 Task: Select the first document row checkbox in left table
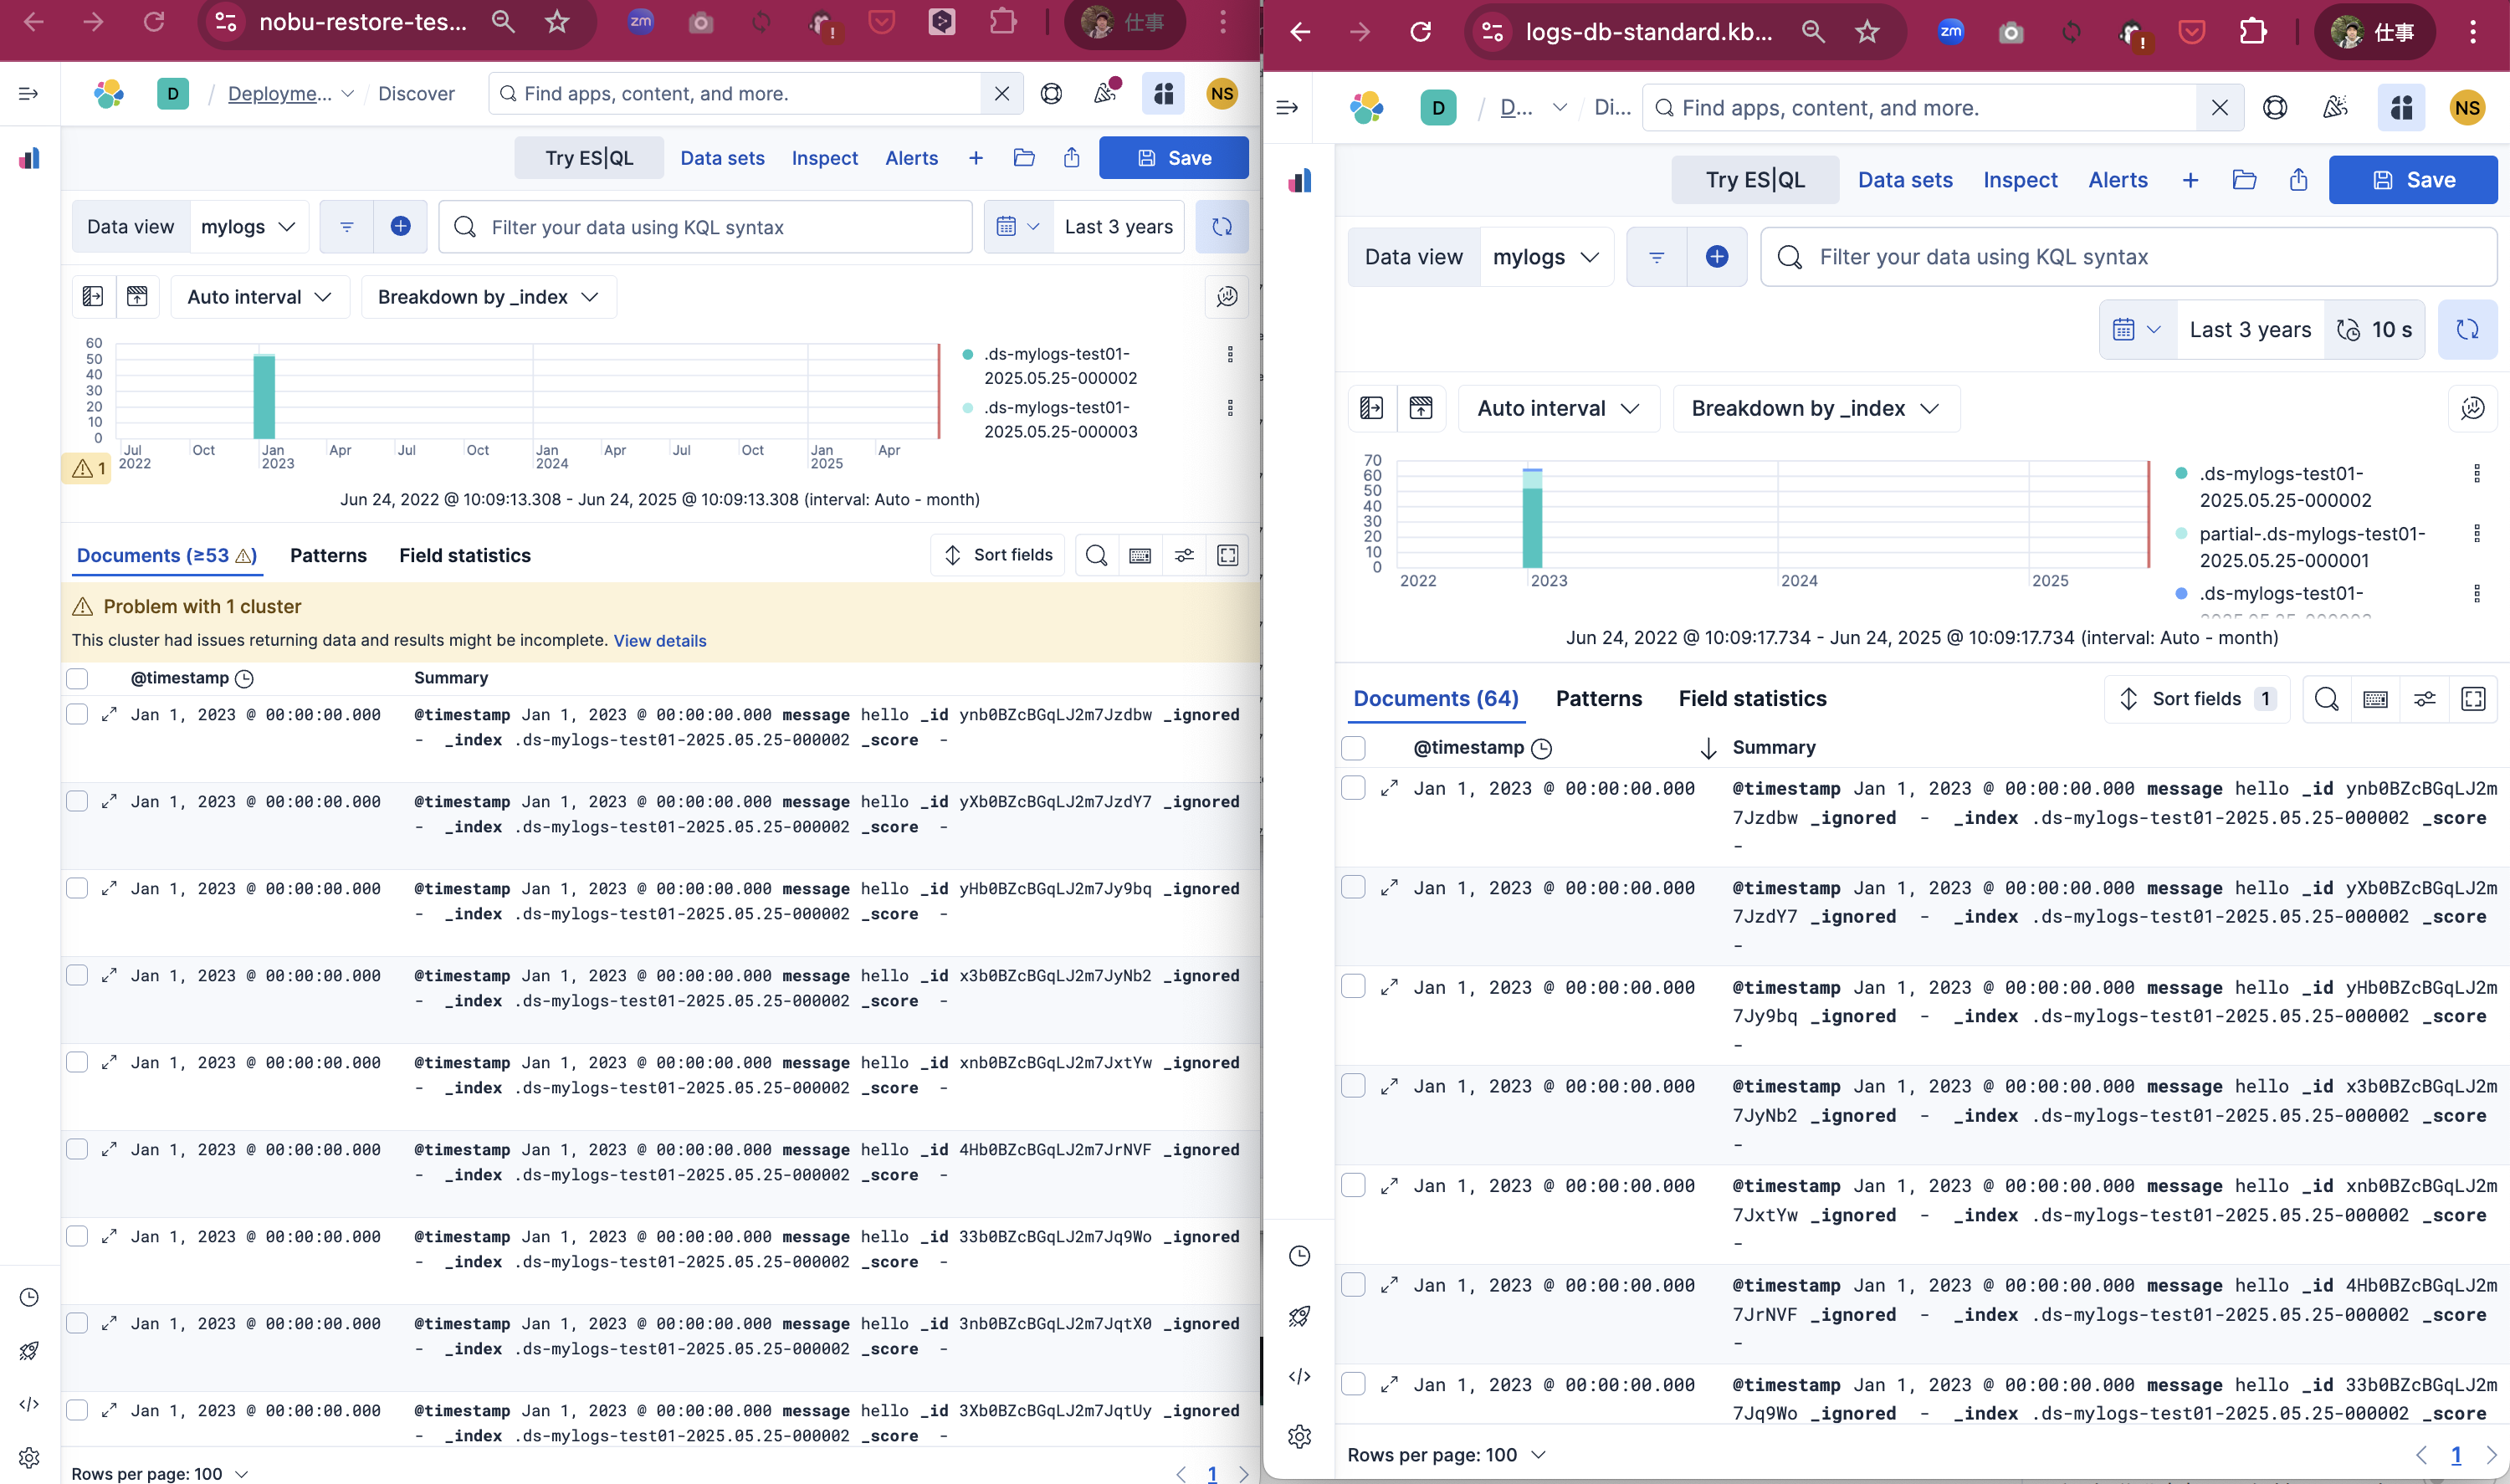click(x=77, y=714)
